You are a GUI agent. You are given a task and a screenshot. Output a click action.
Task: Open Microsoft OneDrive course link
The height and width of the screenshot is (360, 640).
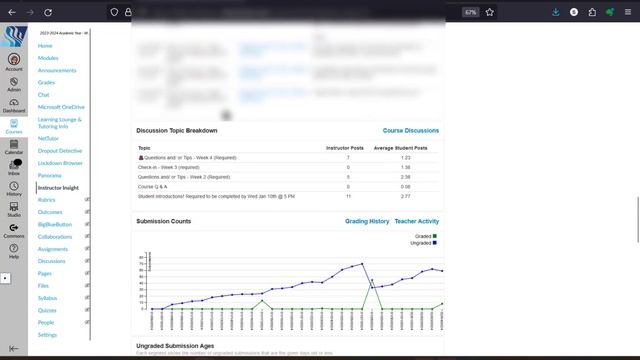click(x=61, y=107)
